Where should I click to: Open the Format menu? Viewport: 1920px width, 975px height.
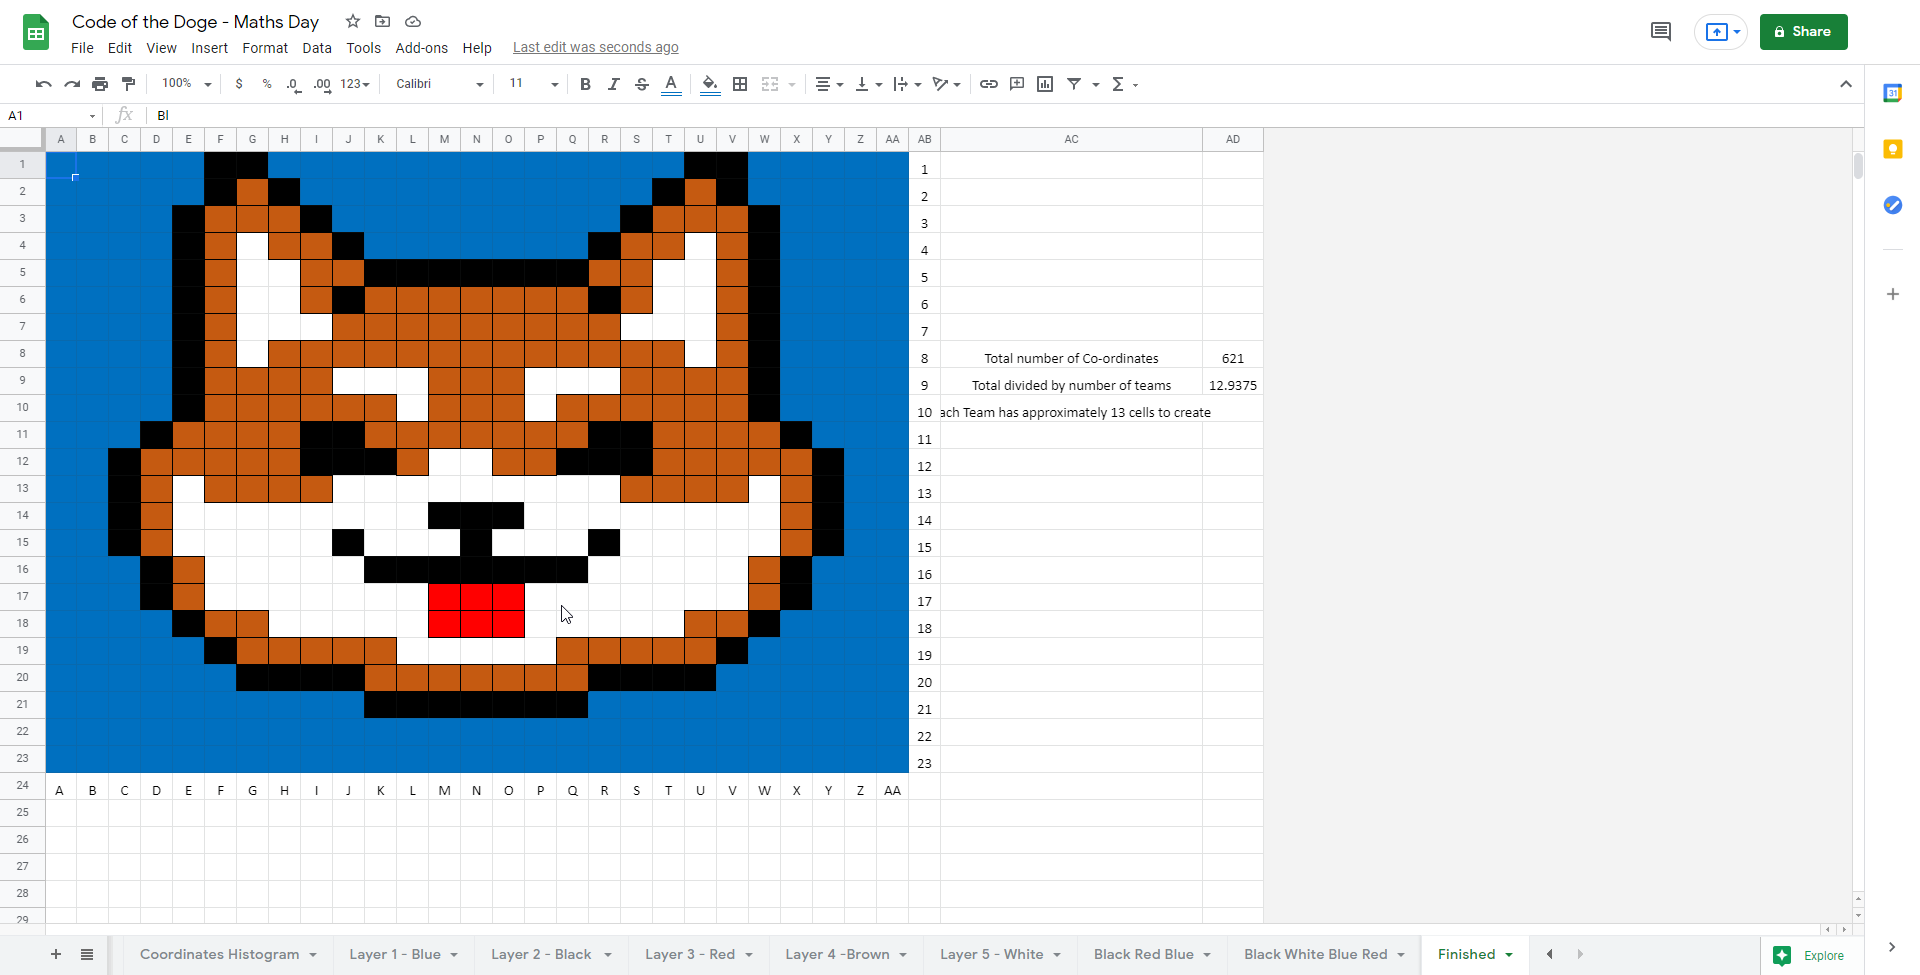(265, 48)
